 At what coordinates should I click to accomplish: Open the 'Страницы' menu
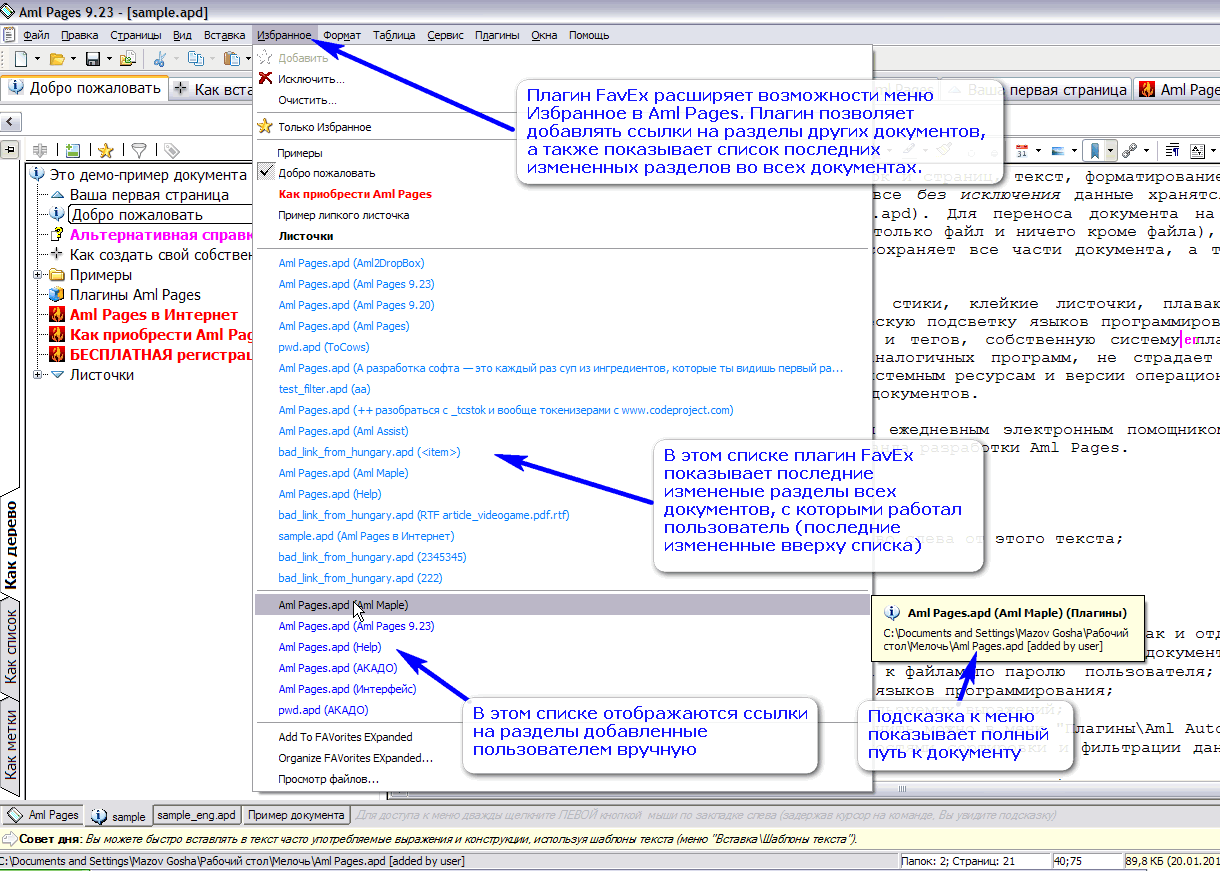[136, 35]
